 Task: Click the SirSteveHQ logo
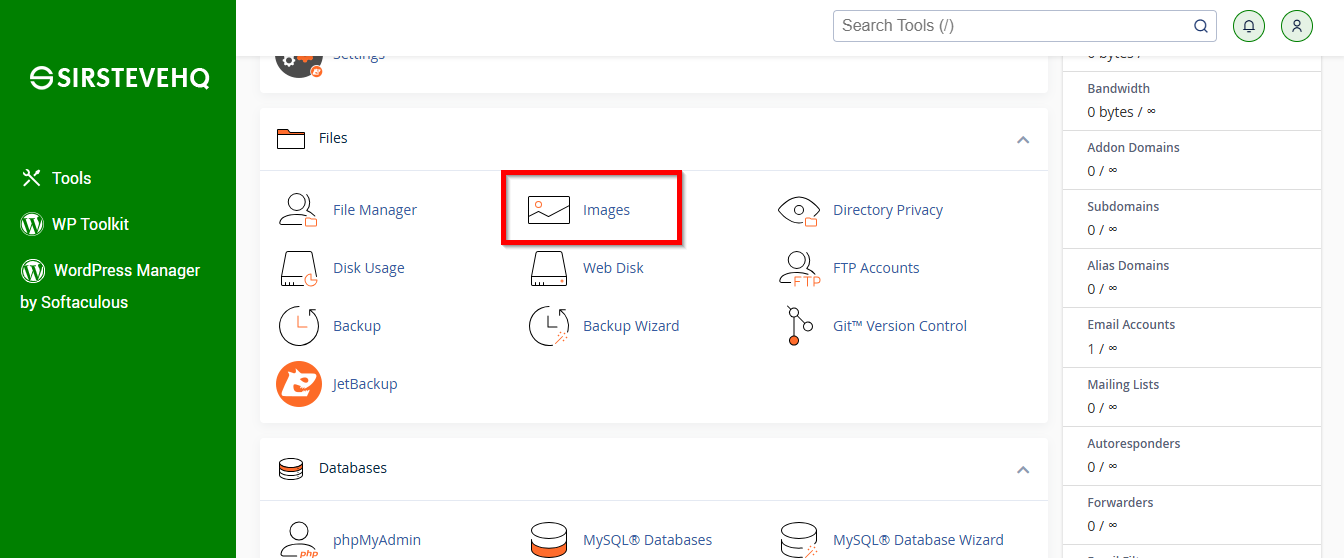point(120,78)
